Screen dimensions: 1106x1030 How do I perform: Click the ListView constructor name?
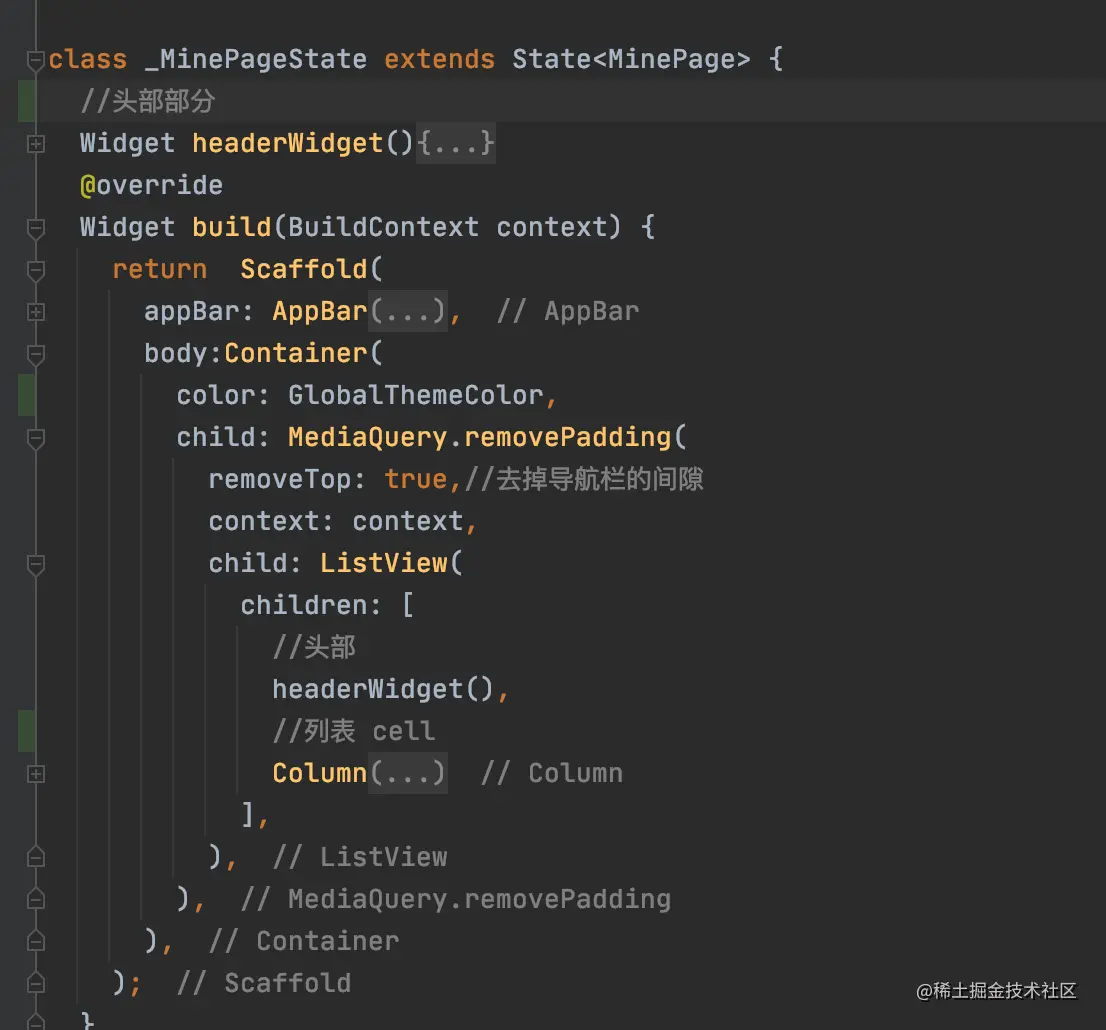point(384,563)
